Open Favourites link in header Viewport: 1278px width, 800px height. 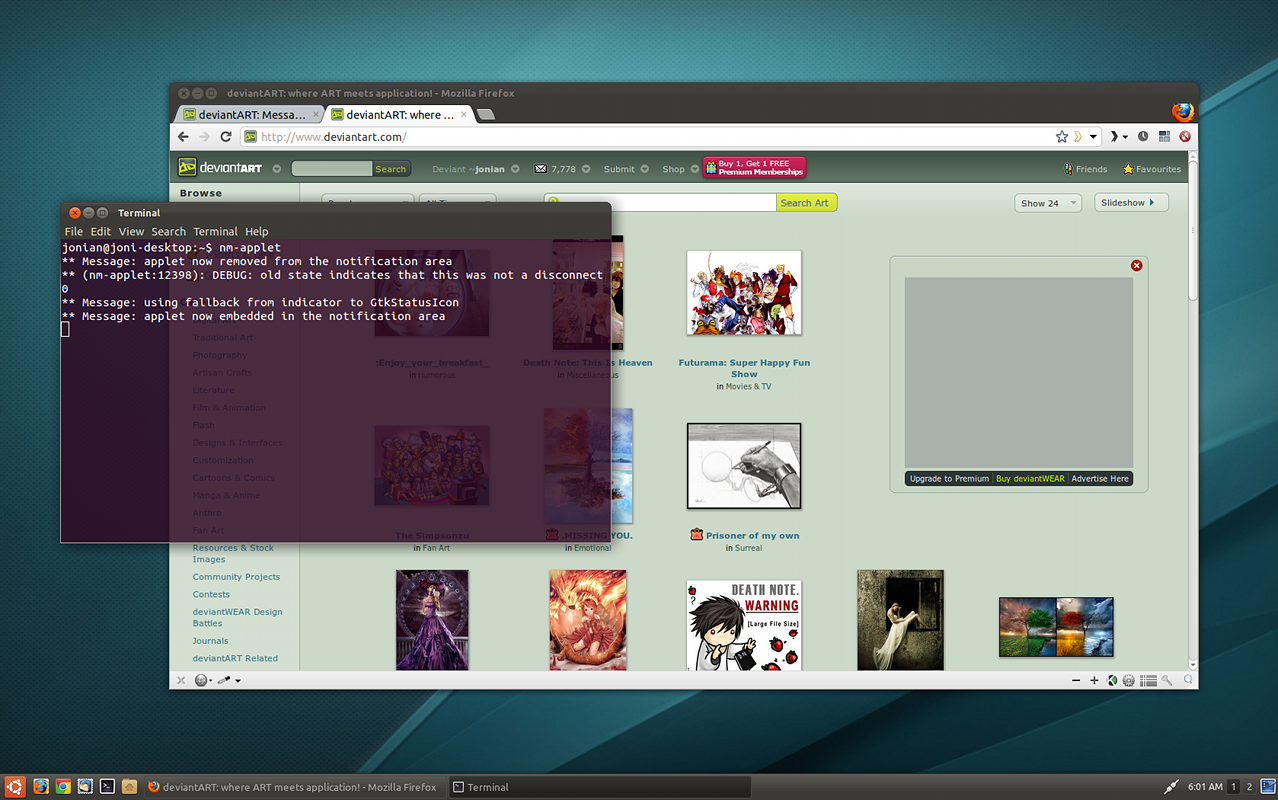click(x=1152, y=169)
